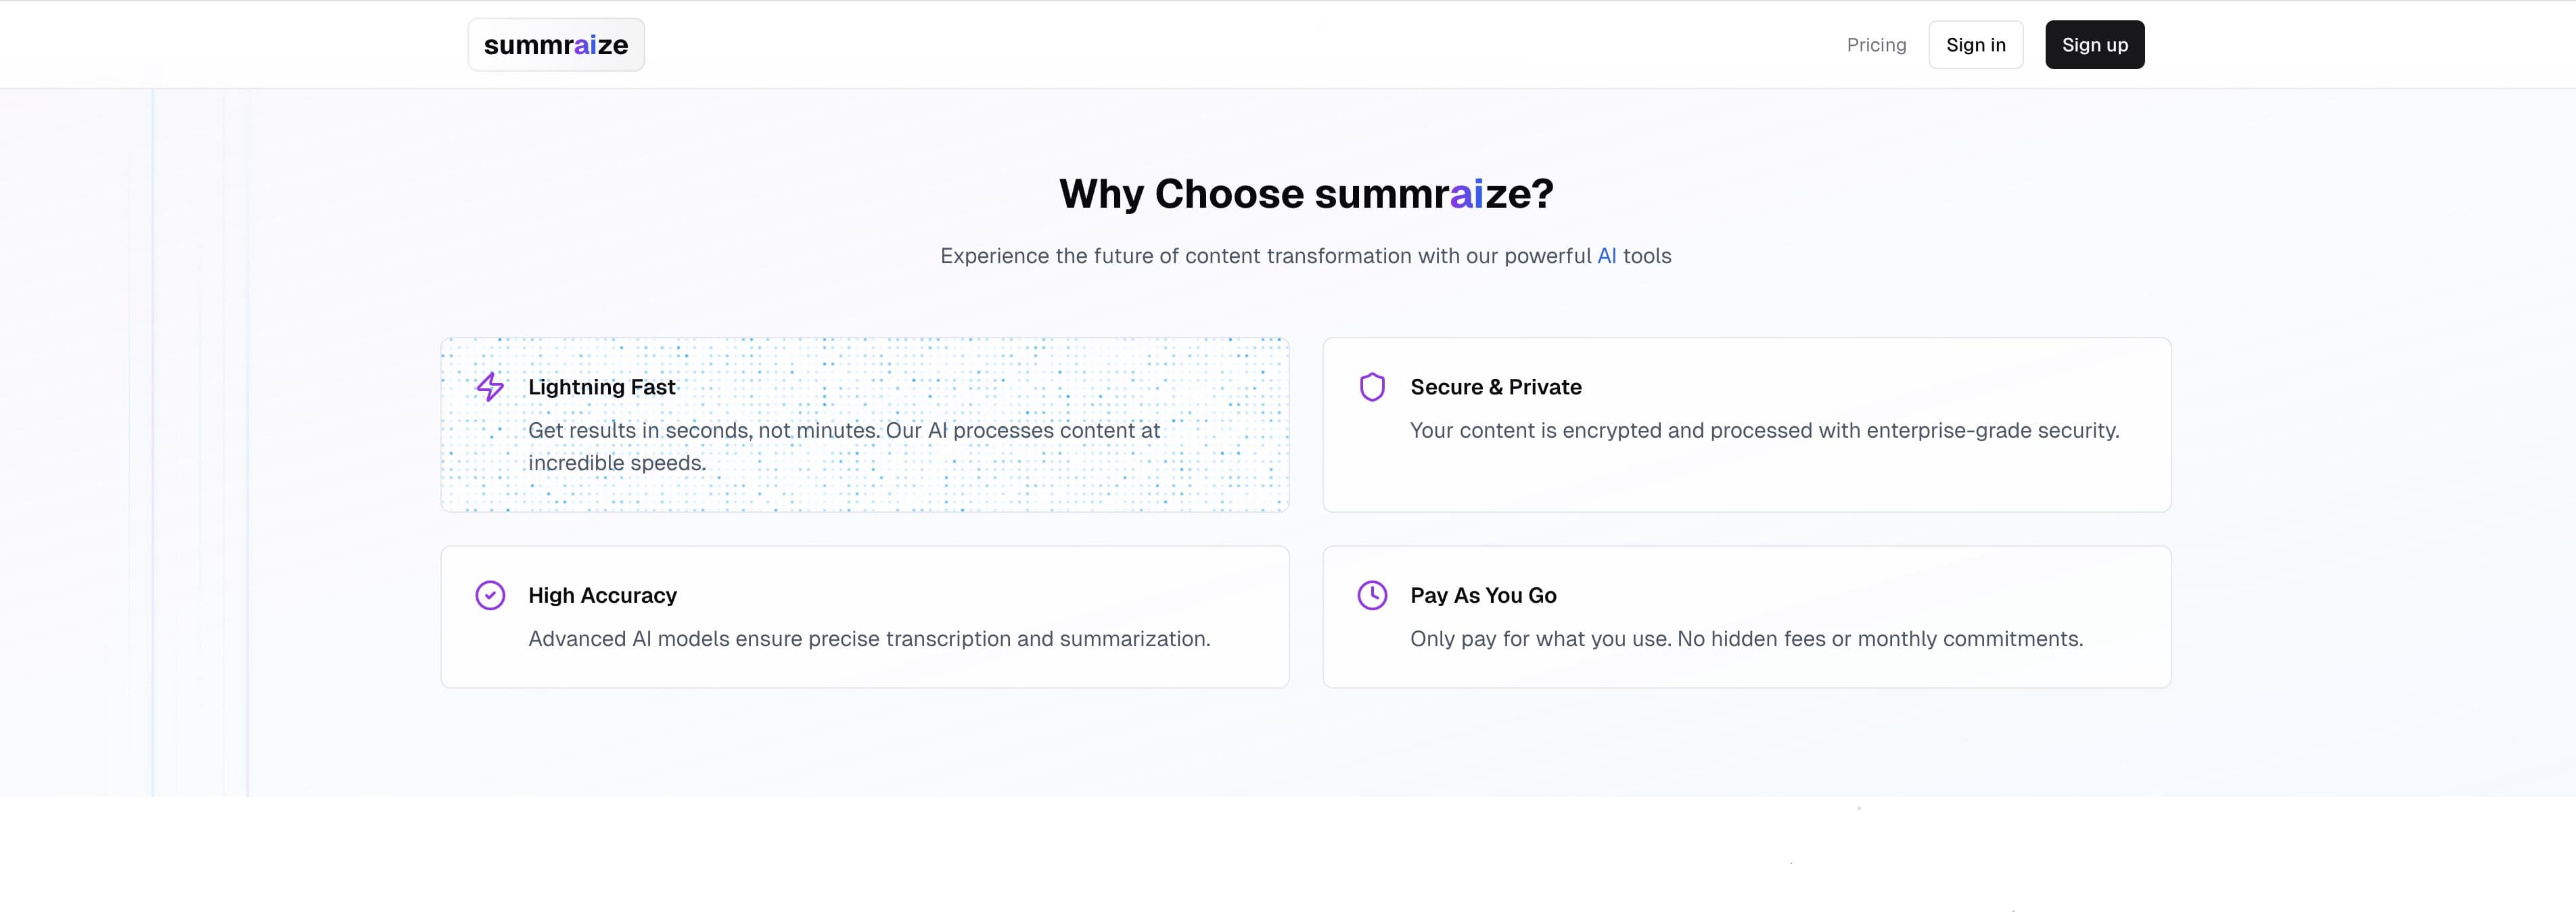Click the Sign in button

1976,45
